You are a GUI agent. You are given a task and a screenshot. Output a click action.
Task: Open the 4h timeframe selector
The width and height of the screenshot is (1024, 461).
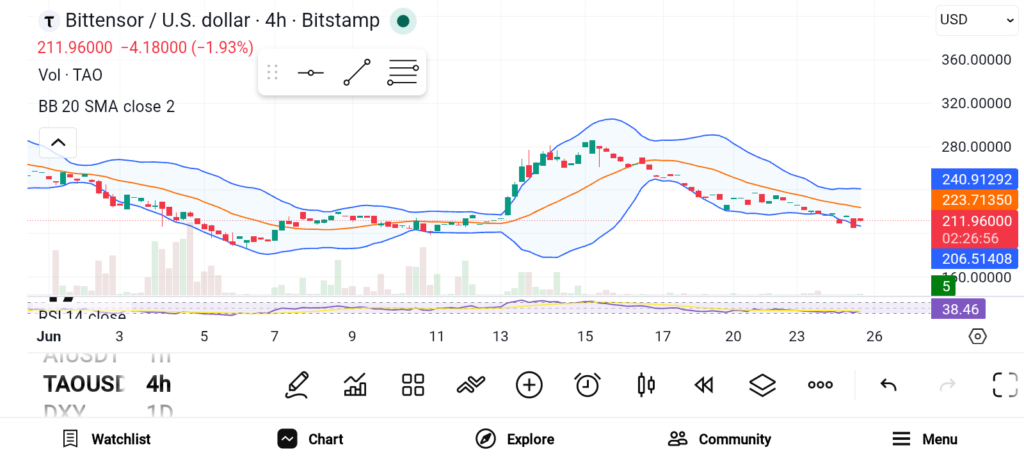[x=158, y=384]
